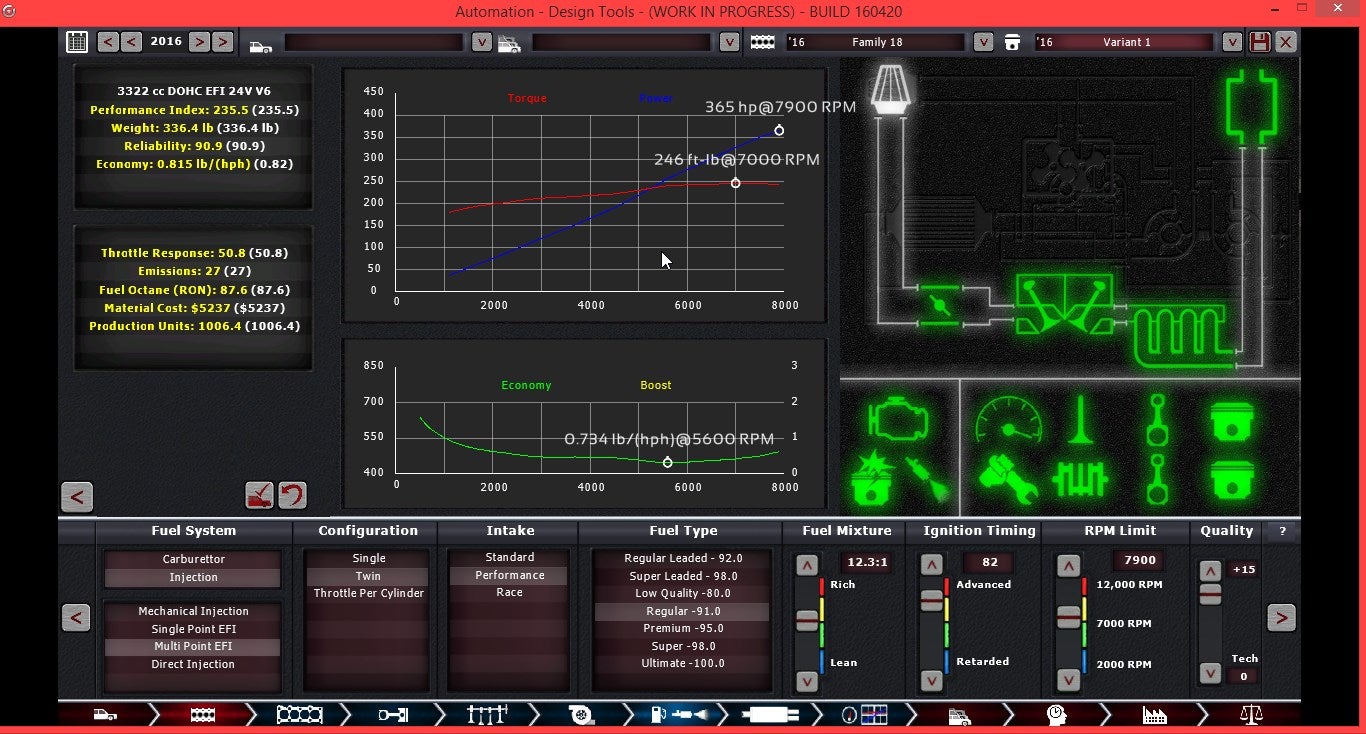Click the lower connecting rod icon
This screenshot has height=734, width=1366.
[1157, 479]
